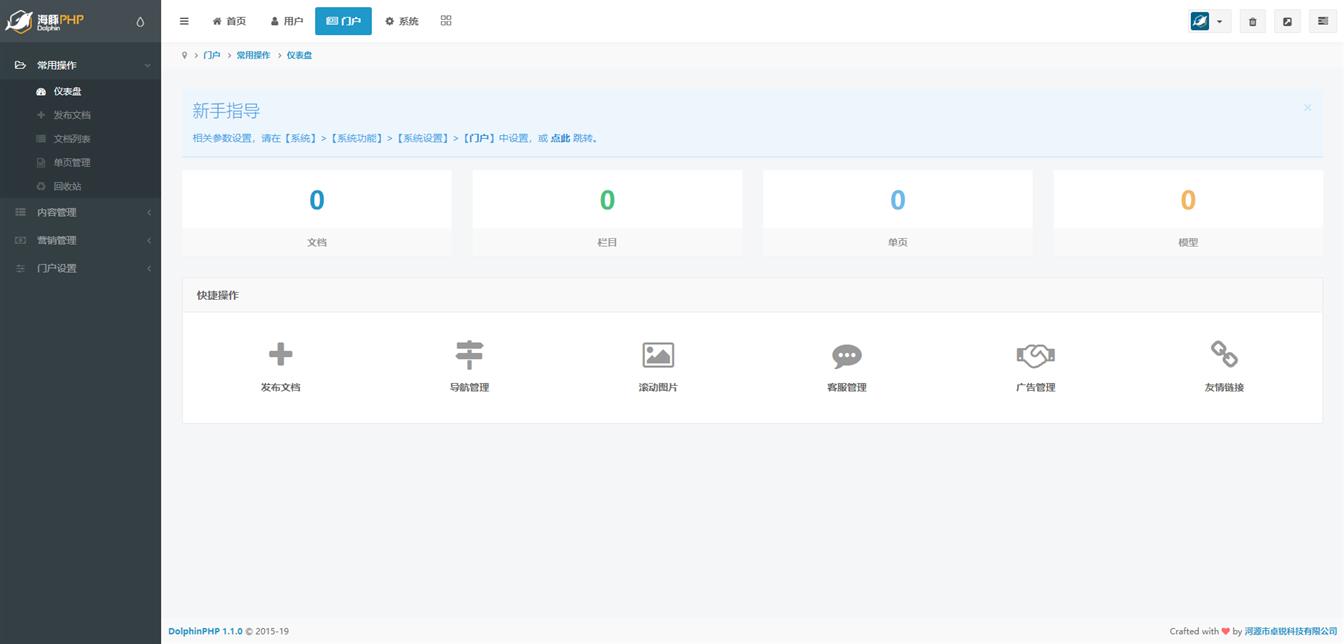Open the dolphin avatar user dropdown
This screenshot has height=644, width=1344.
point(1208,21)
